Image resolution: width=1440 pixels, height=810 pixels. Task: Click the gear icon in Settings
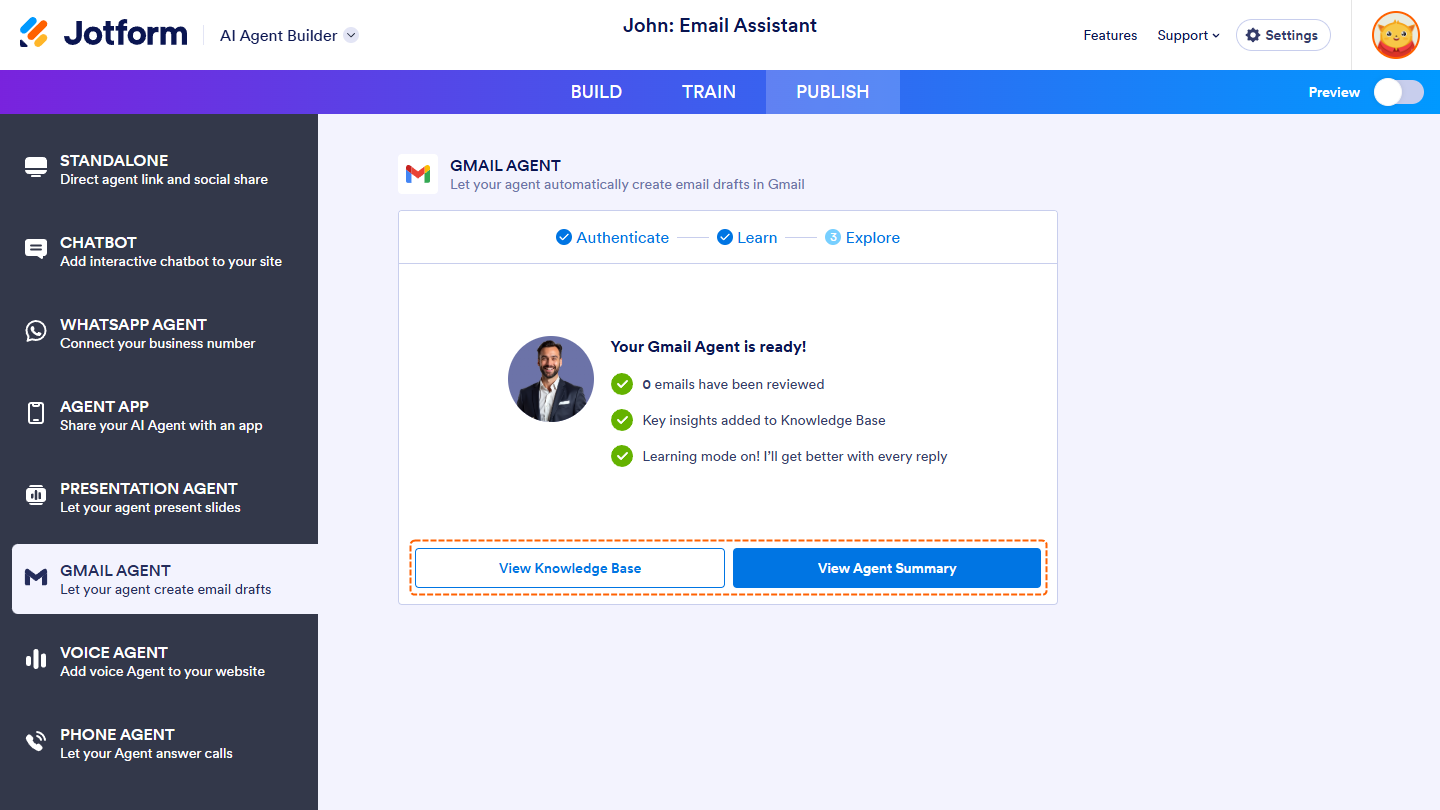point(1253,35)
